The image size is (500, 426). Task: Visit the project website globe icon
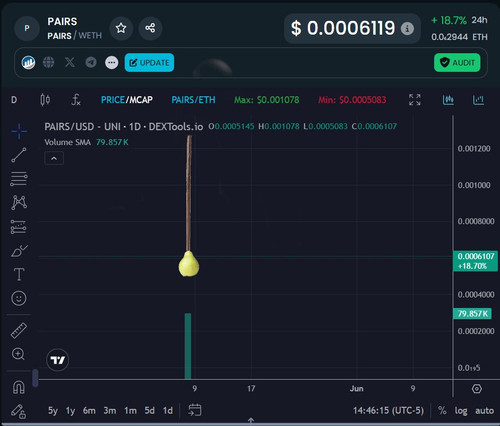click(x=49, y=62)
